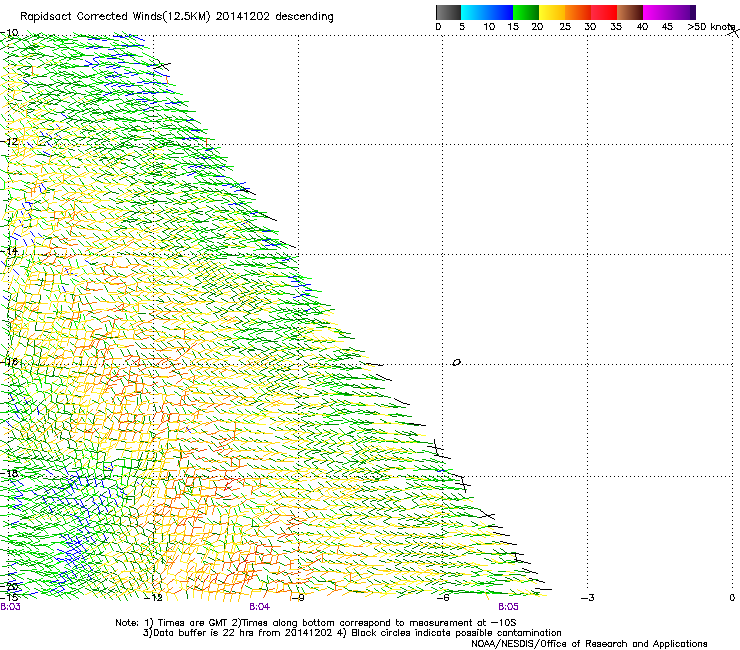The width and height of the screenshot is (740, 650).
Task: Select the latitude label '-20' on left axis
Action: pyautogui.click(x=9, y=586)
